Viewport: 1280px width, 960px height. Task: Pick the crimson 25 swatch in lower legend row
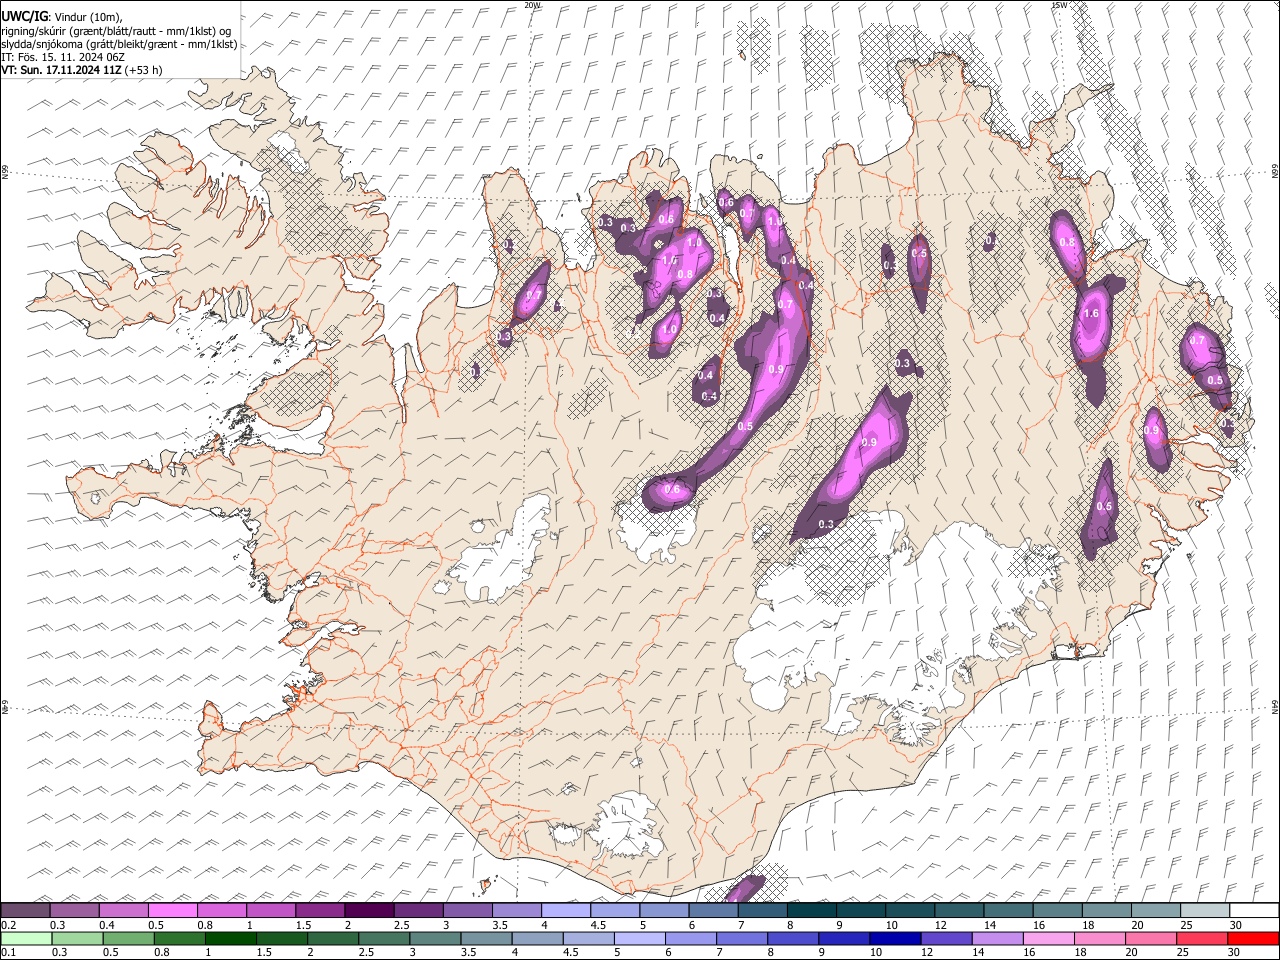1201,939
